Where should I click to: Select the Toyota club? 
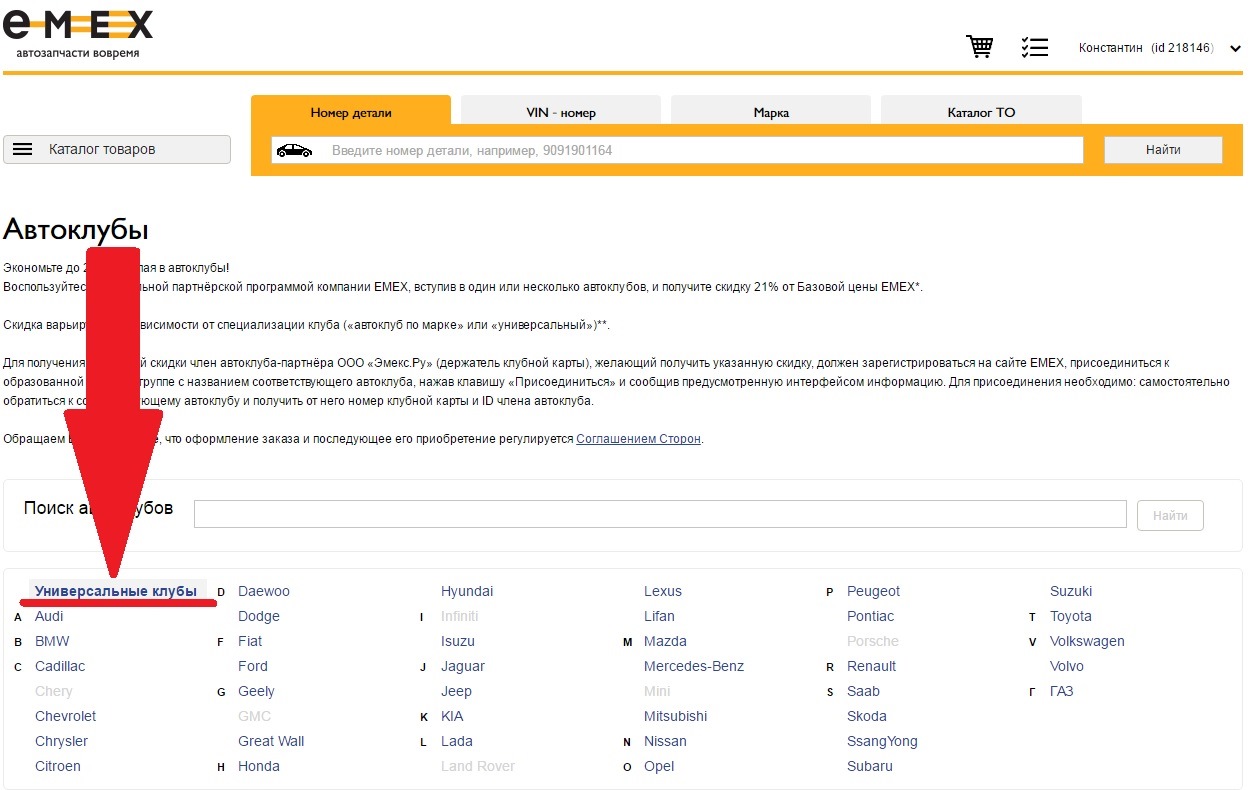click(1071, 616)
